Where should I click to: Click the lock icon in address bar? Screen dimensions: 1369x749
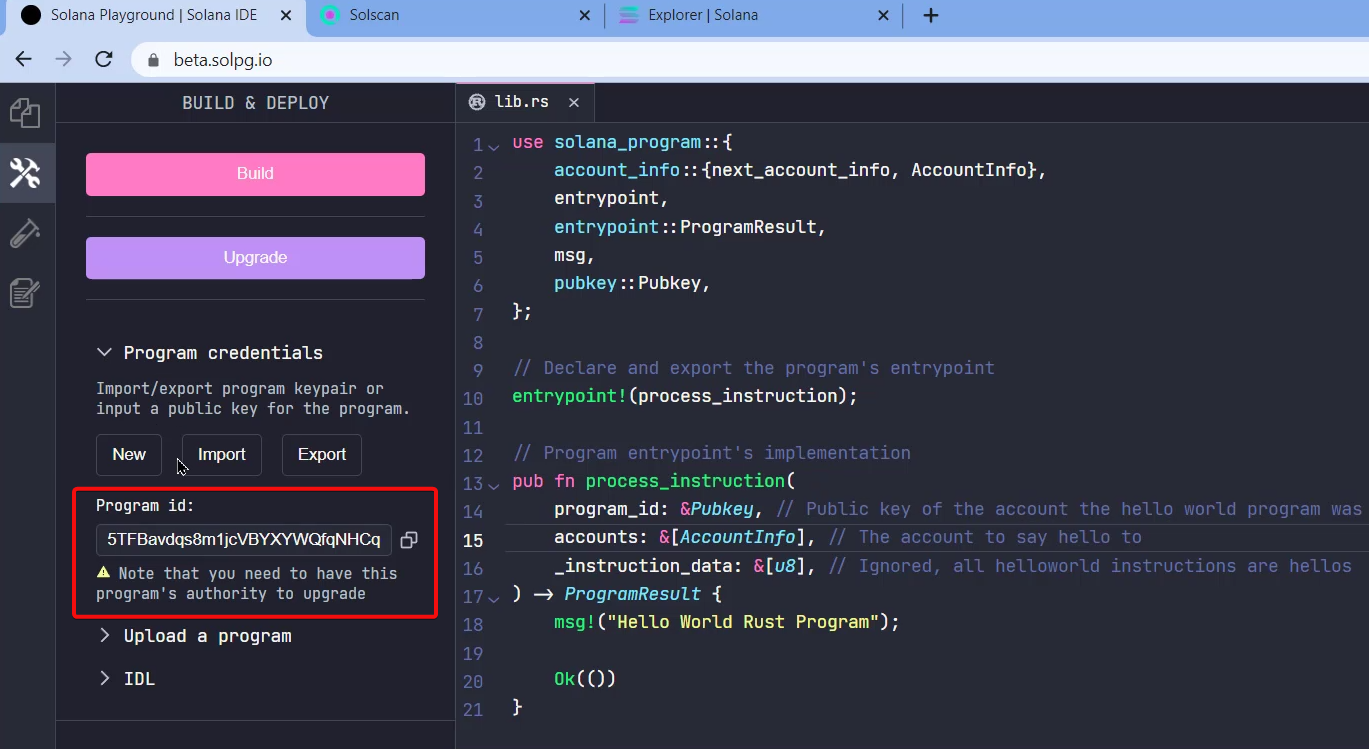tap(153, 60)
